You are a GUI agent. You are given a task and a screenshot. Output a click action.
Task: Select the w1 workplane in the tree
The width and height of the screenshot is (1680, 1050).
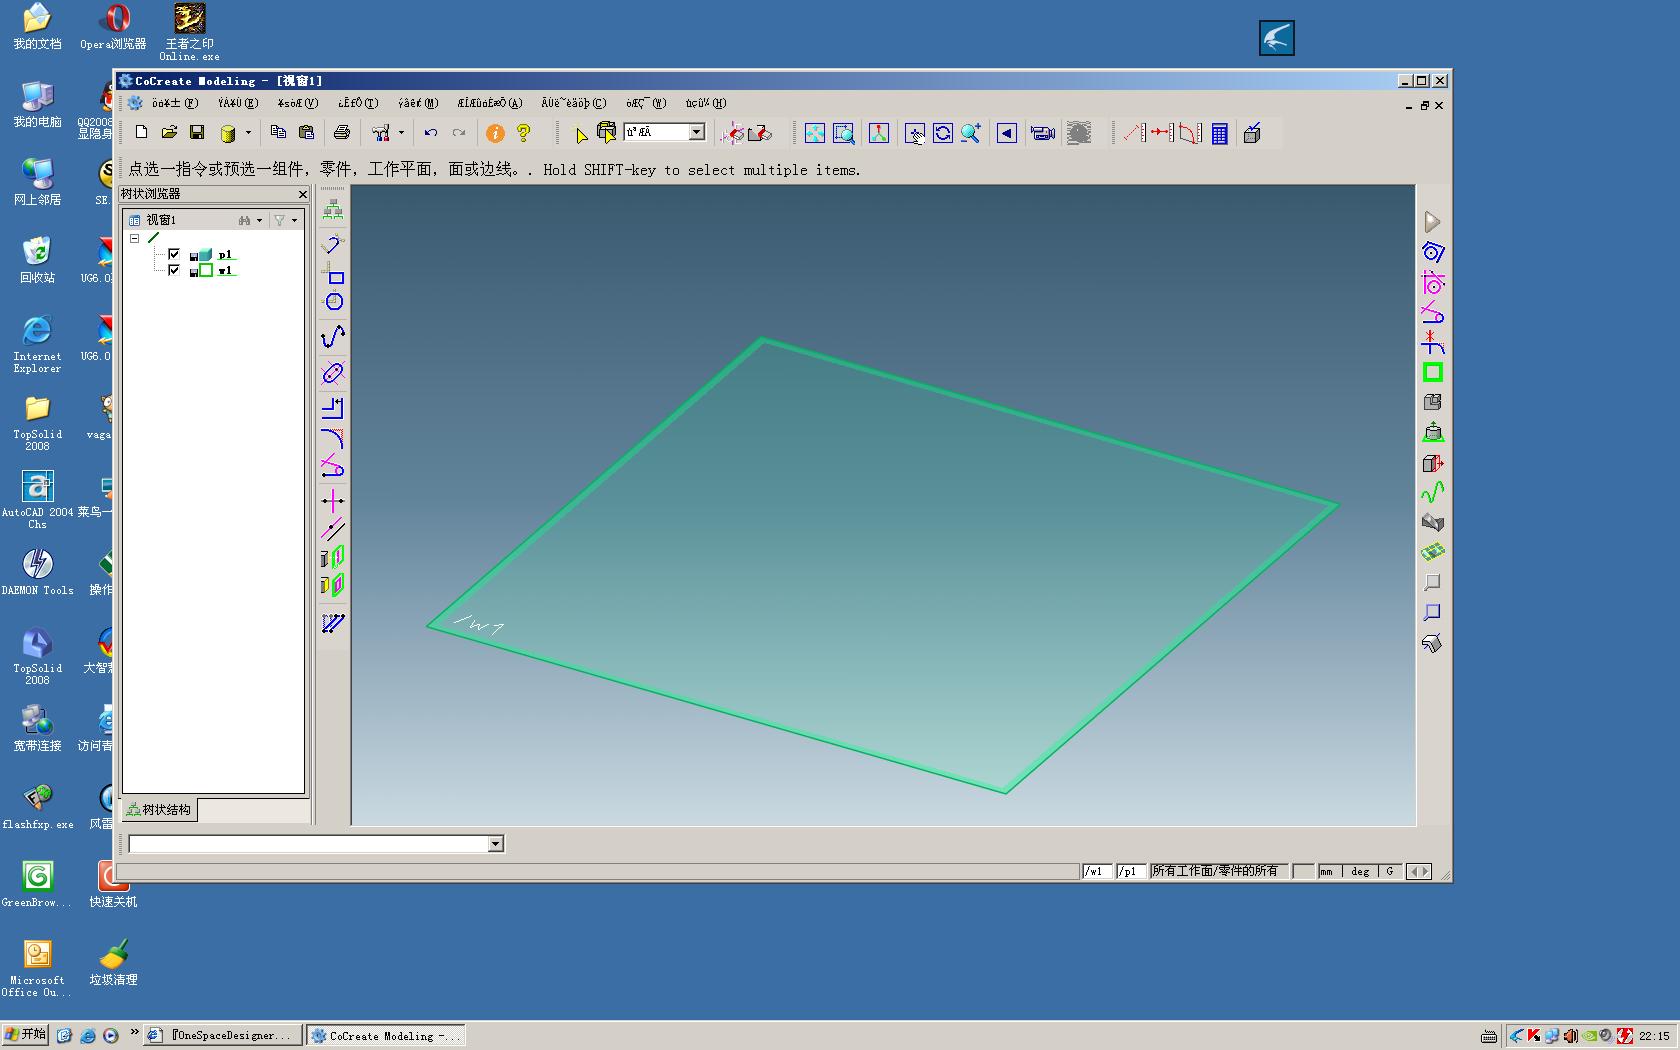point(225,270)
